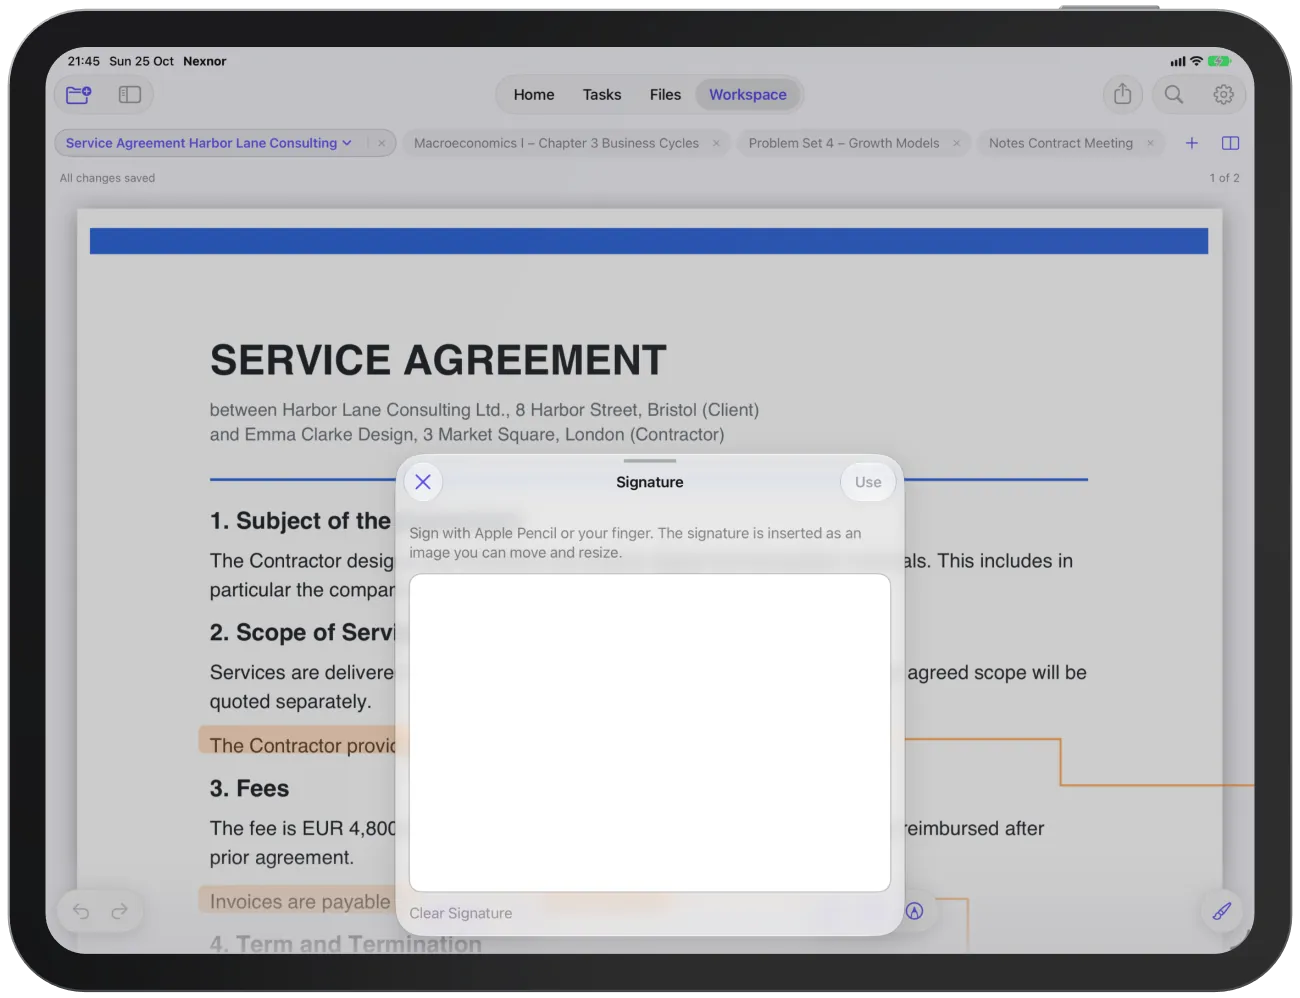Image resolution: width=1300 pixels, height=998 pixels.
Task: Tap the battery status icon
Action: (1219, 61)
